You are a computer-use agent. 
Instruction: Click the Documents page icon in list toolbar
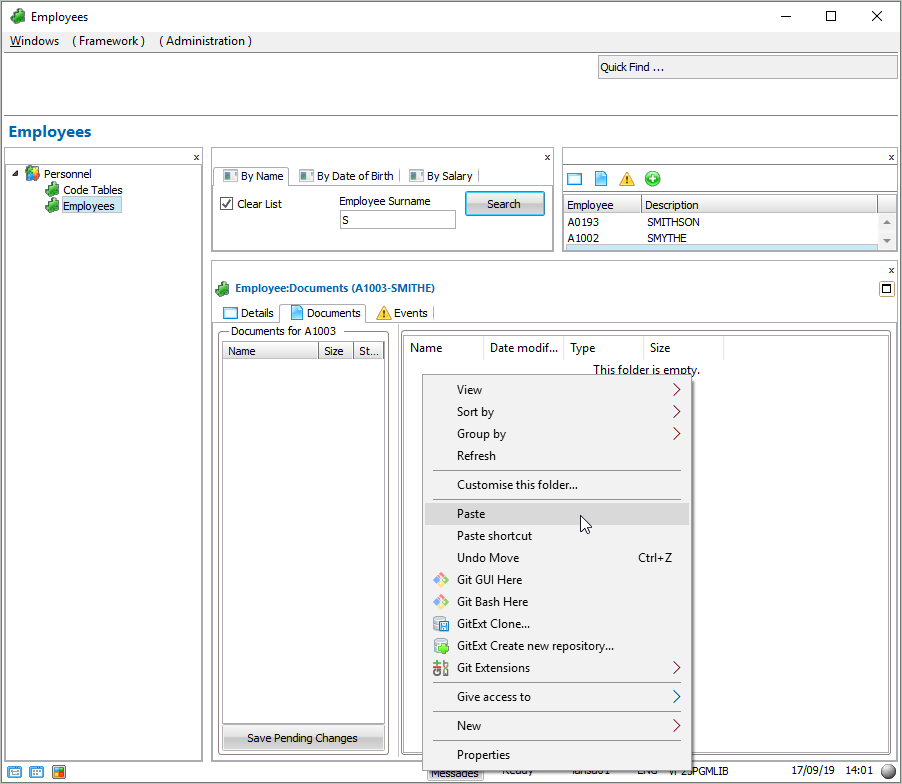(x=601, y=179)
